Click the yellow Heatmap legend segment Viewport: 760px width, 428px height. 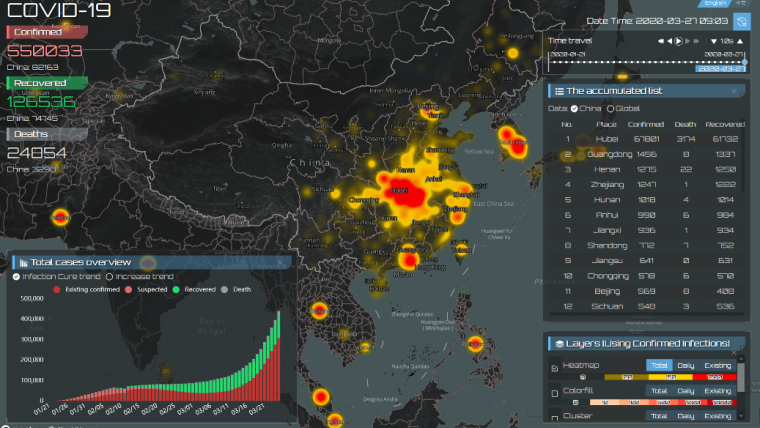[x=670, y=377]
